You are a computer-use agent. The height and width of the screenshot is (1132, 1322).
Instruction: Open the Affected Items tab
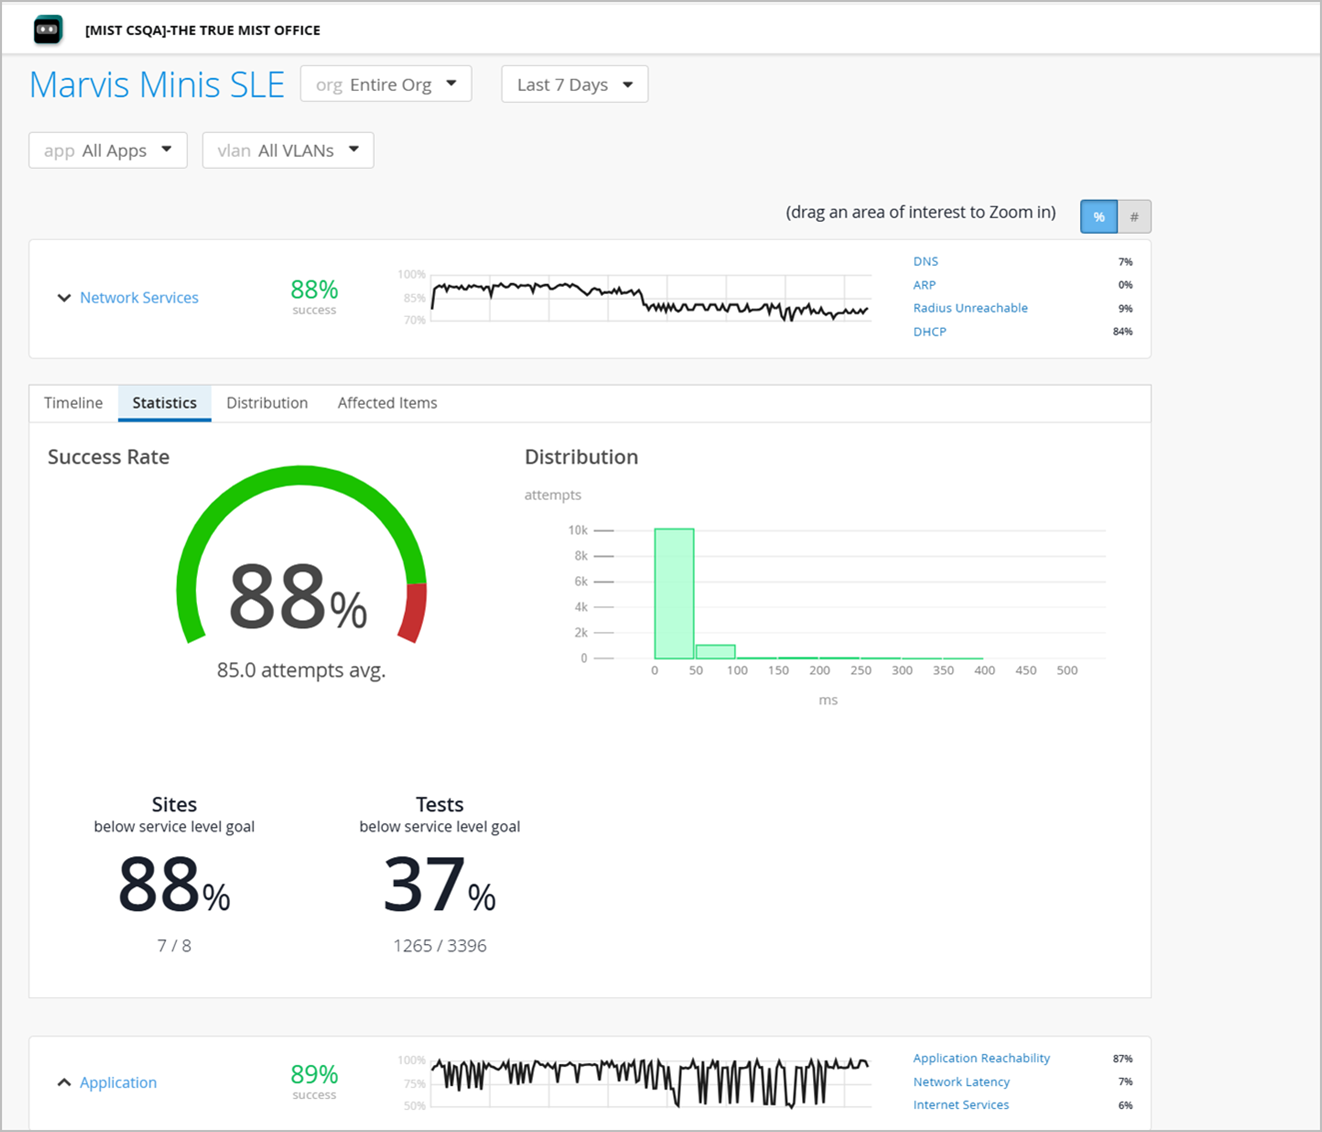pyautogui.click(x=387, y=403)
